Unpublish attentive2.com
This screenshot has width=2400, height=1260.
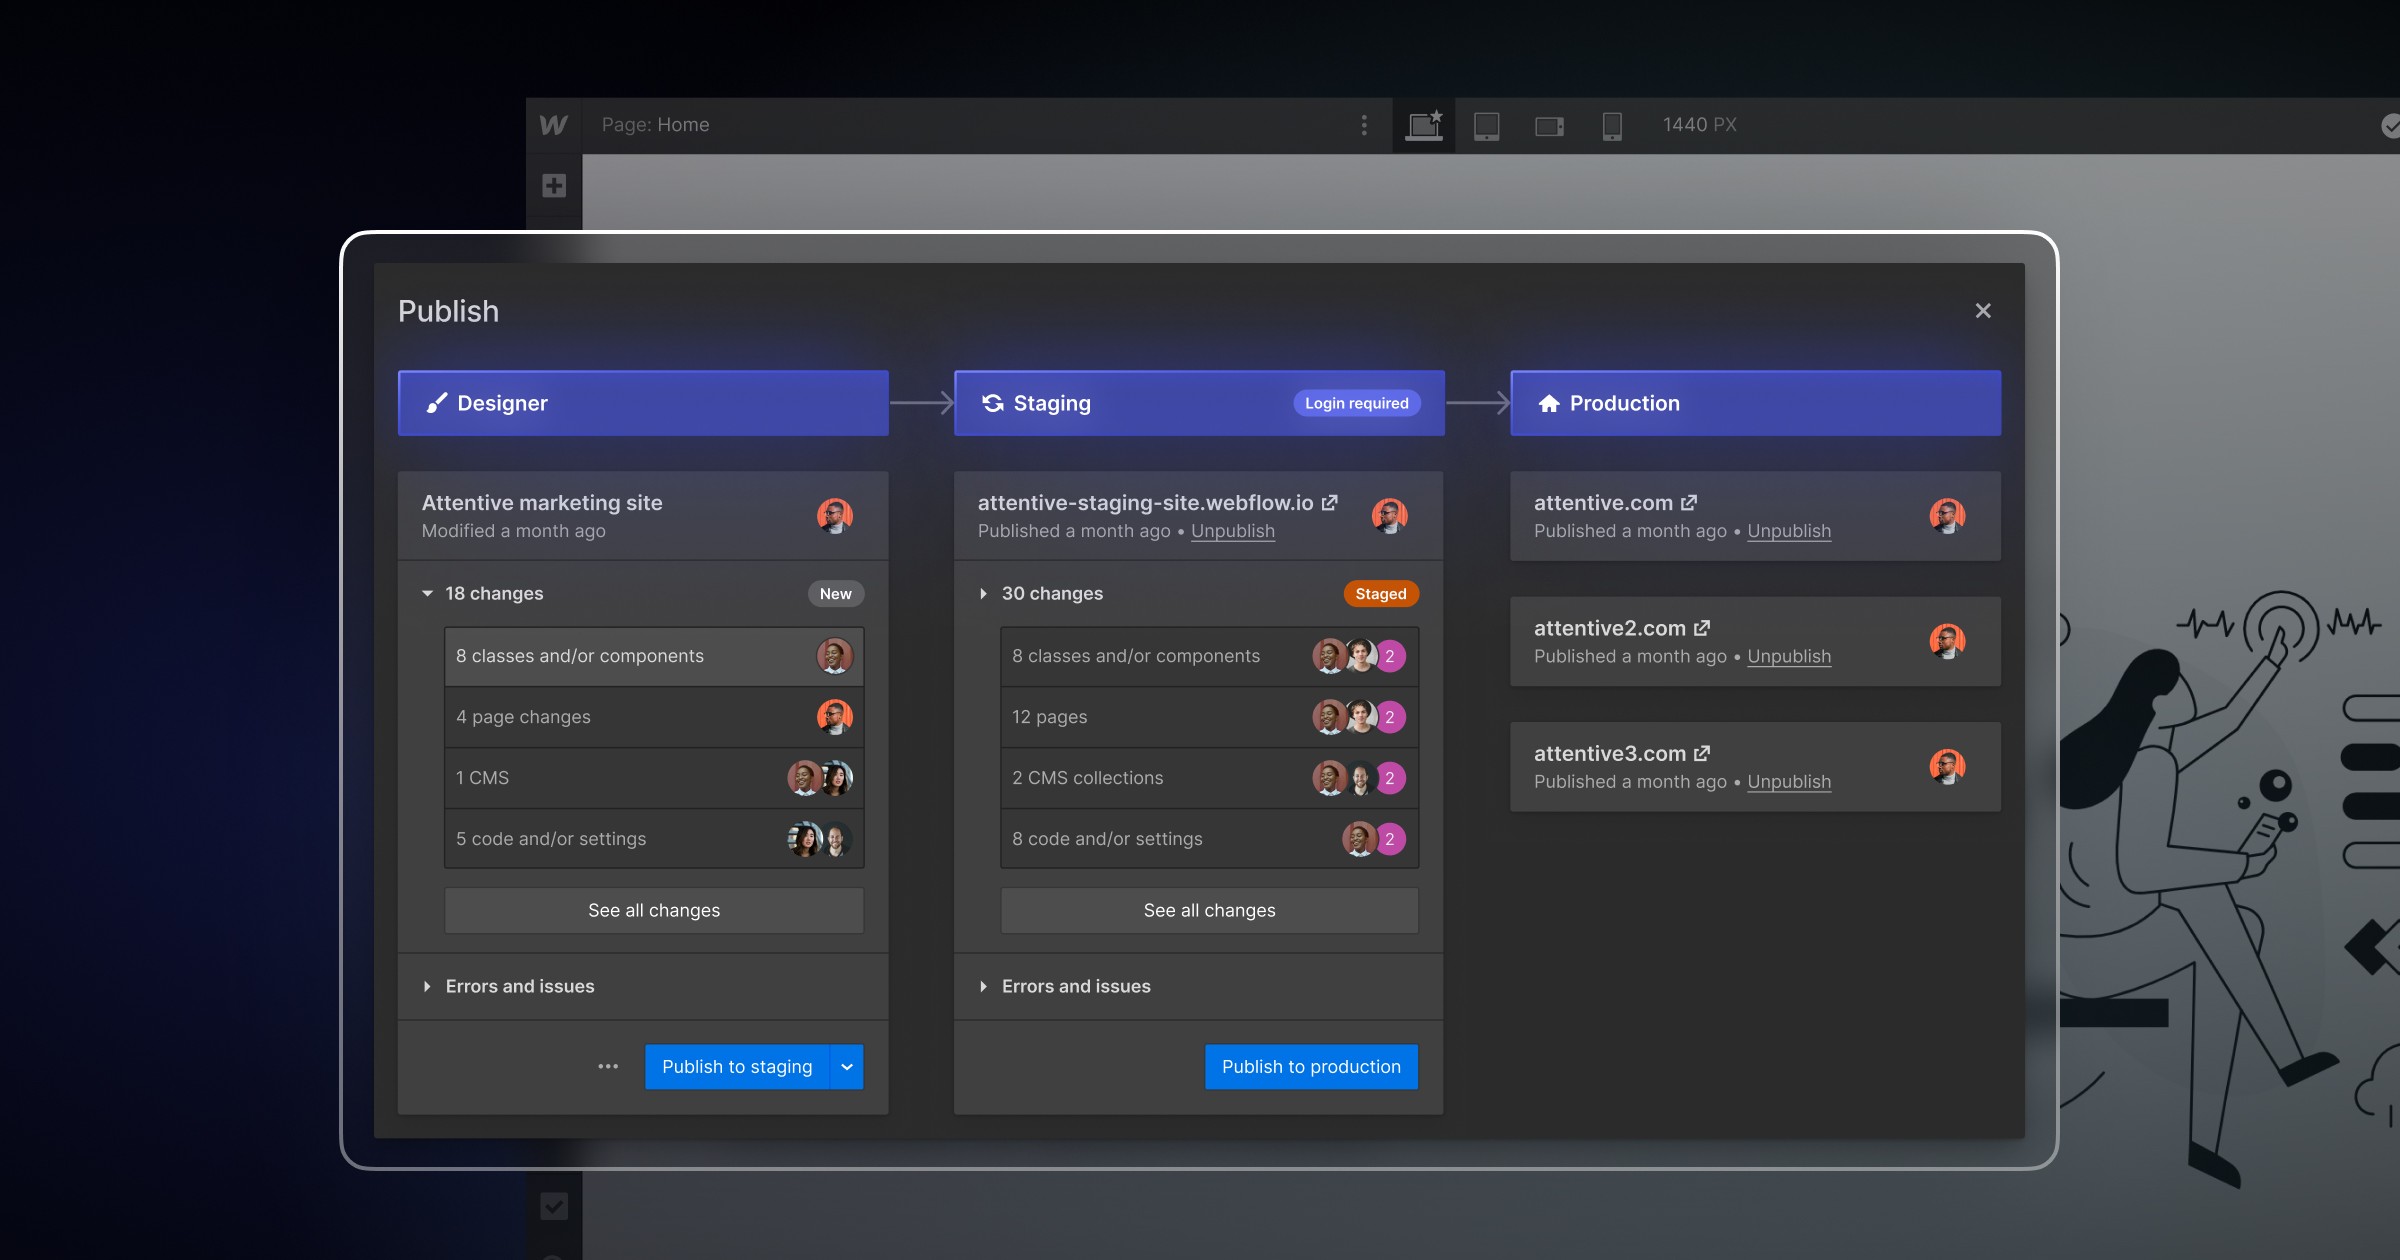(1789, 656)
